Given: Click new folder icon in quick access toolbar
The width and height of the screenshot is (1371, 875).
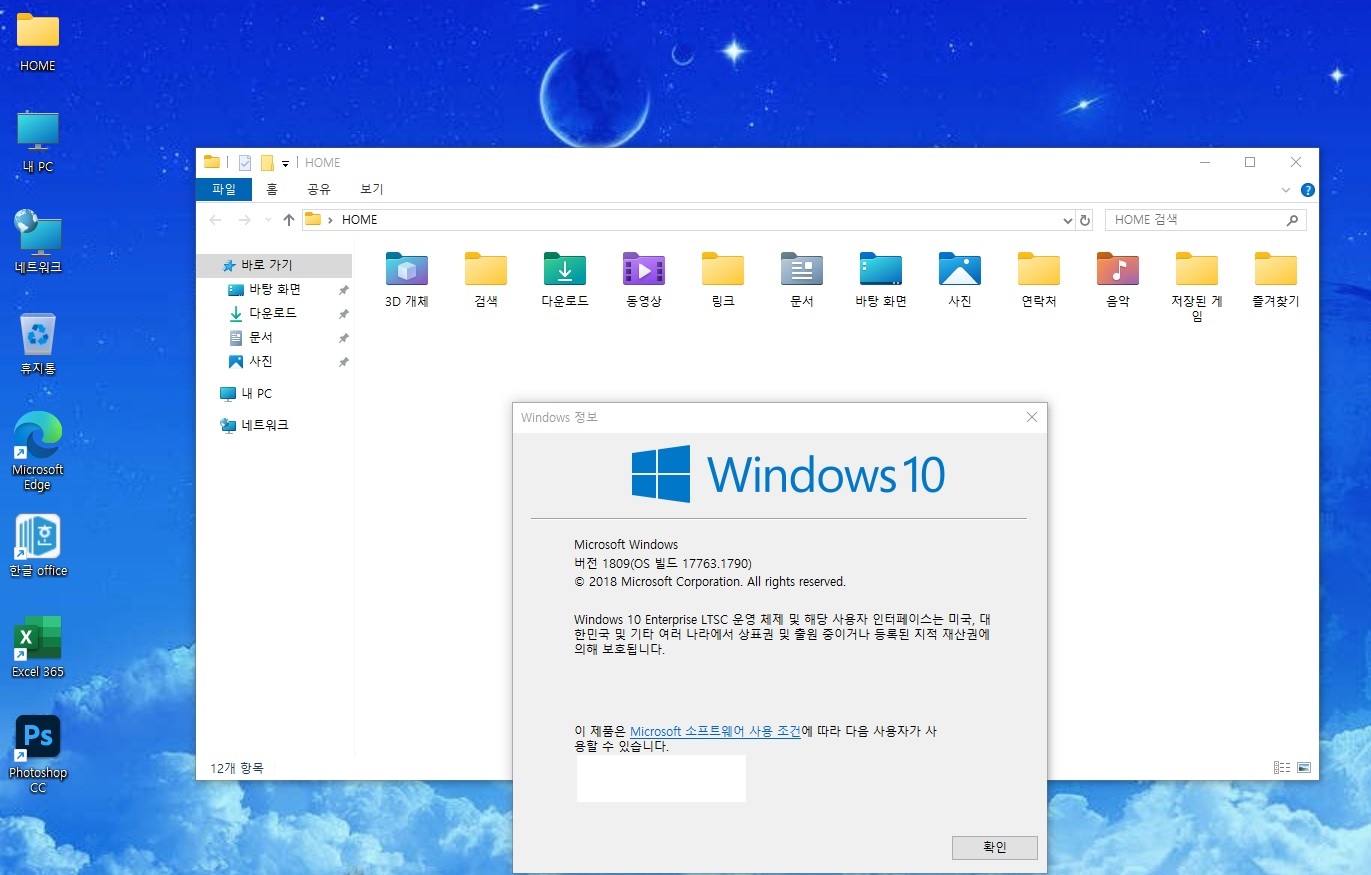Looking at the screenshot, I should click(x=267, y=163).
